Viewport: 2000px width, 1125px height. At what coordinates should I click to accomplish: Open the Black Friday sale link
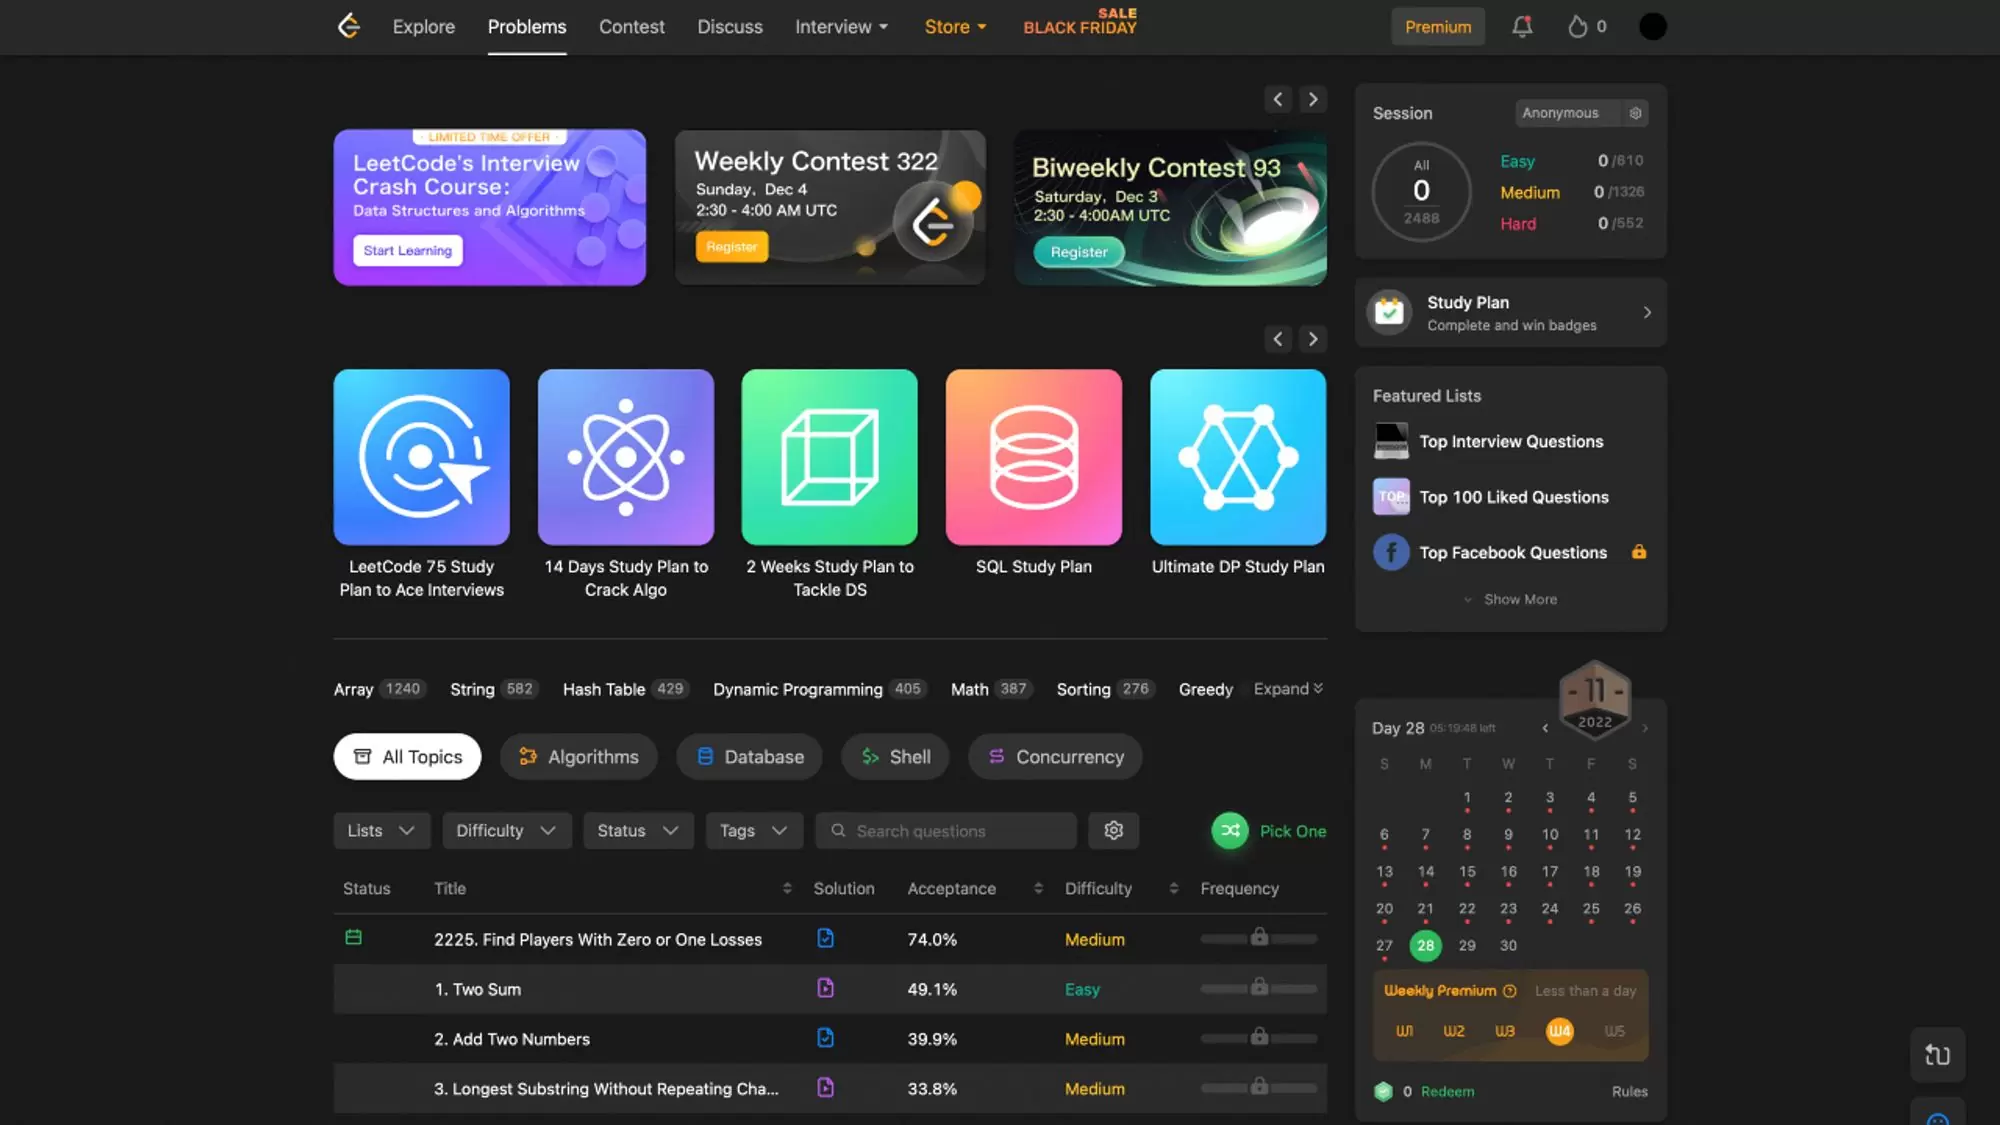point(1080,22)
